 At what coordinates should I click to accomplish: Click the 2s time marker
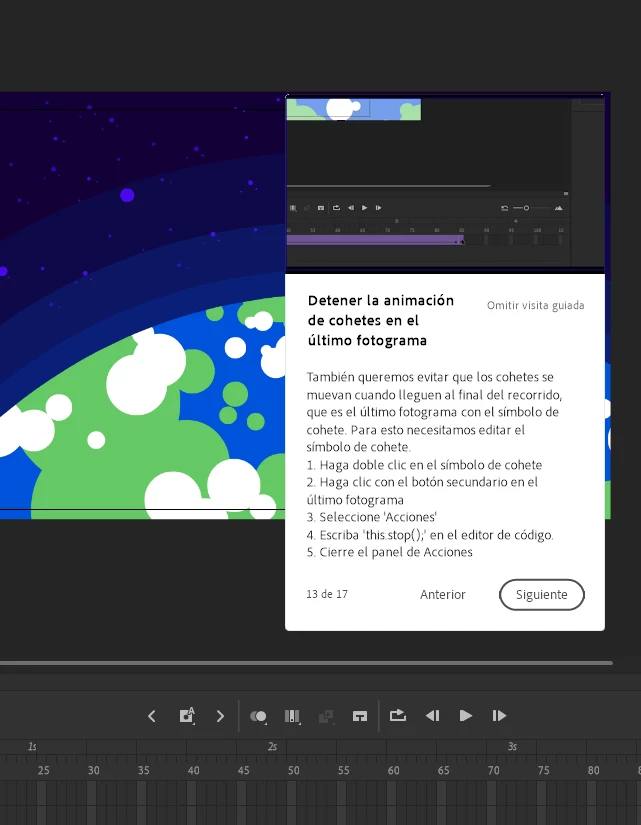(272, 747)
